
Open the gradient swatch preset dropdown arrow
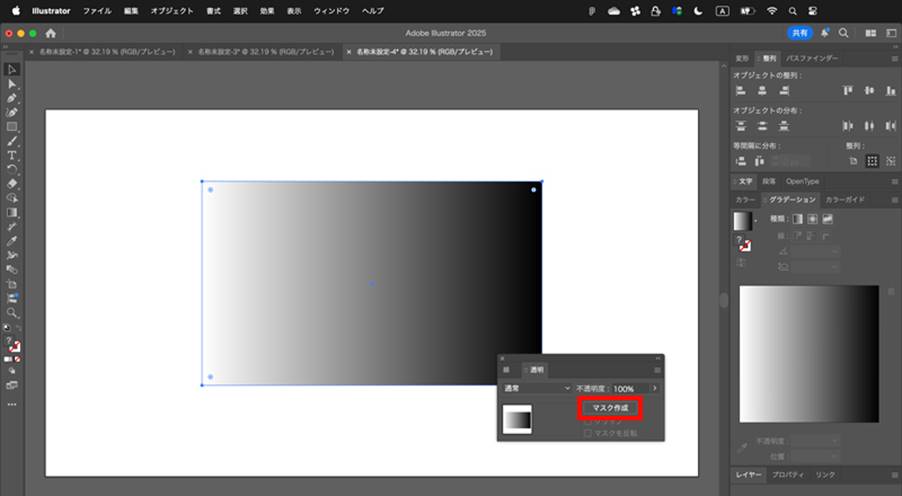[756, 221]
